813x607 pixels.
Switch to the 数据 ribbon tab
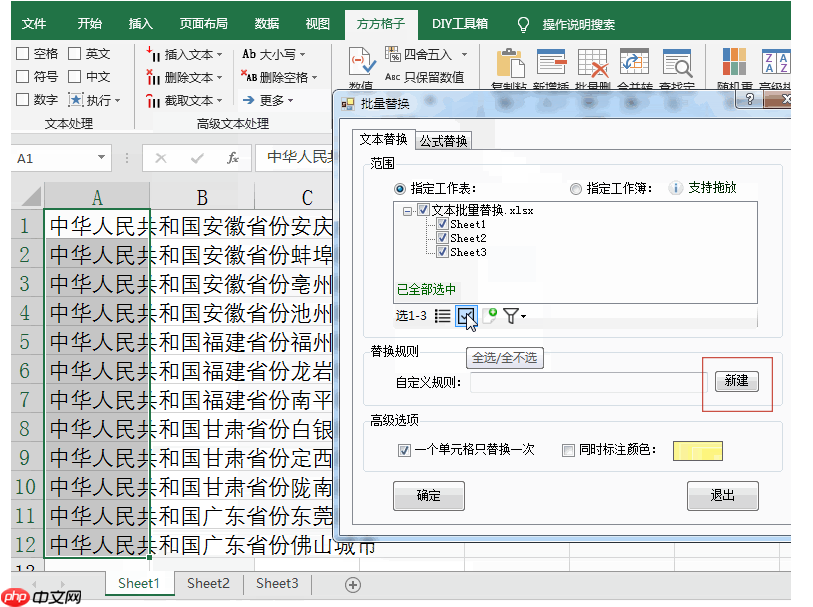(267, 24)
